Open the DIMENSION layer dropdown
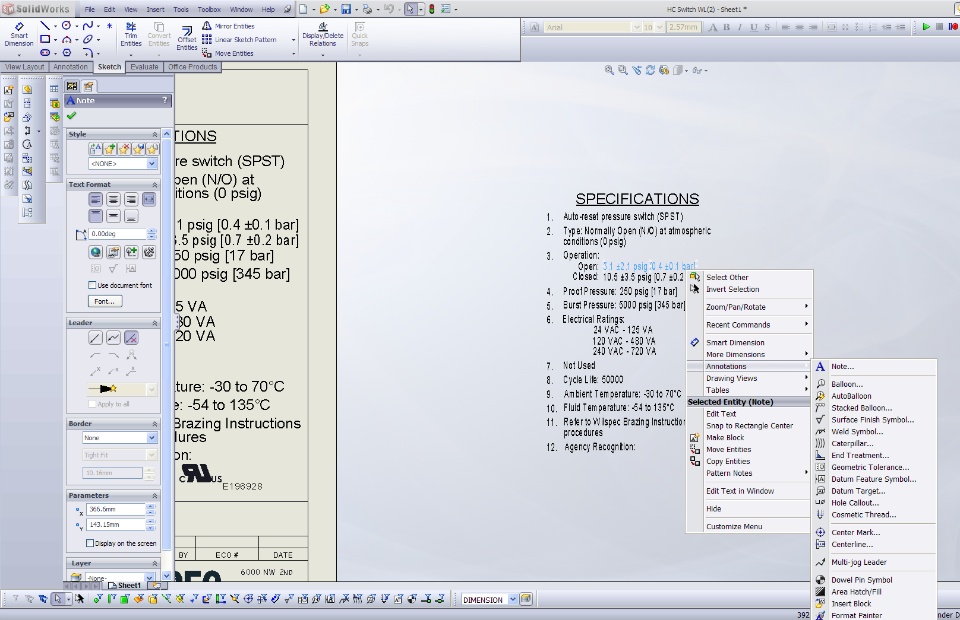The image size is (960, 620). (512, 600)
